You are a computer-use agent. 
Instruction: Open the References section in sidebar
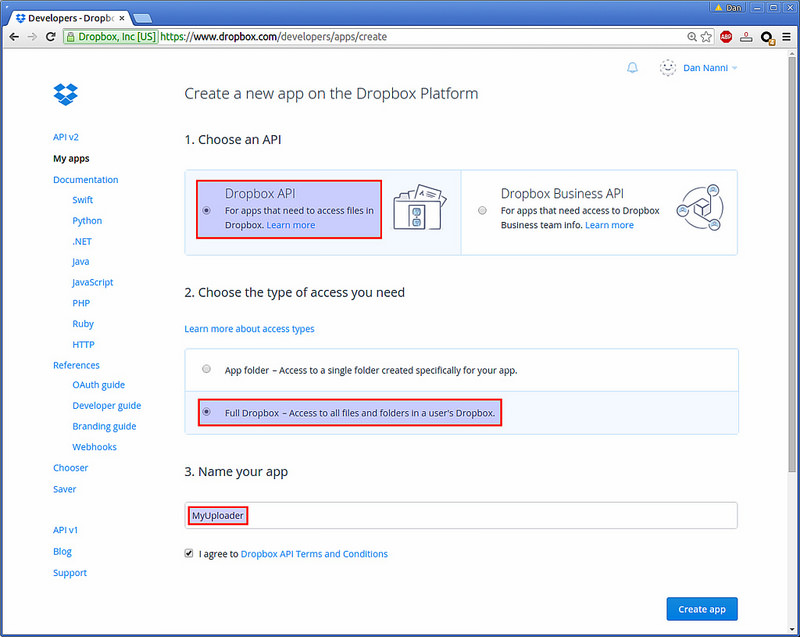[x=76, y=365]
